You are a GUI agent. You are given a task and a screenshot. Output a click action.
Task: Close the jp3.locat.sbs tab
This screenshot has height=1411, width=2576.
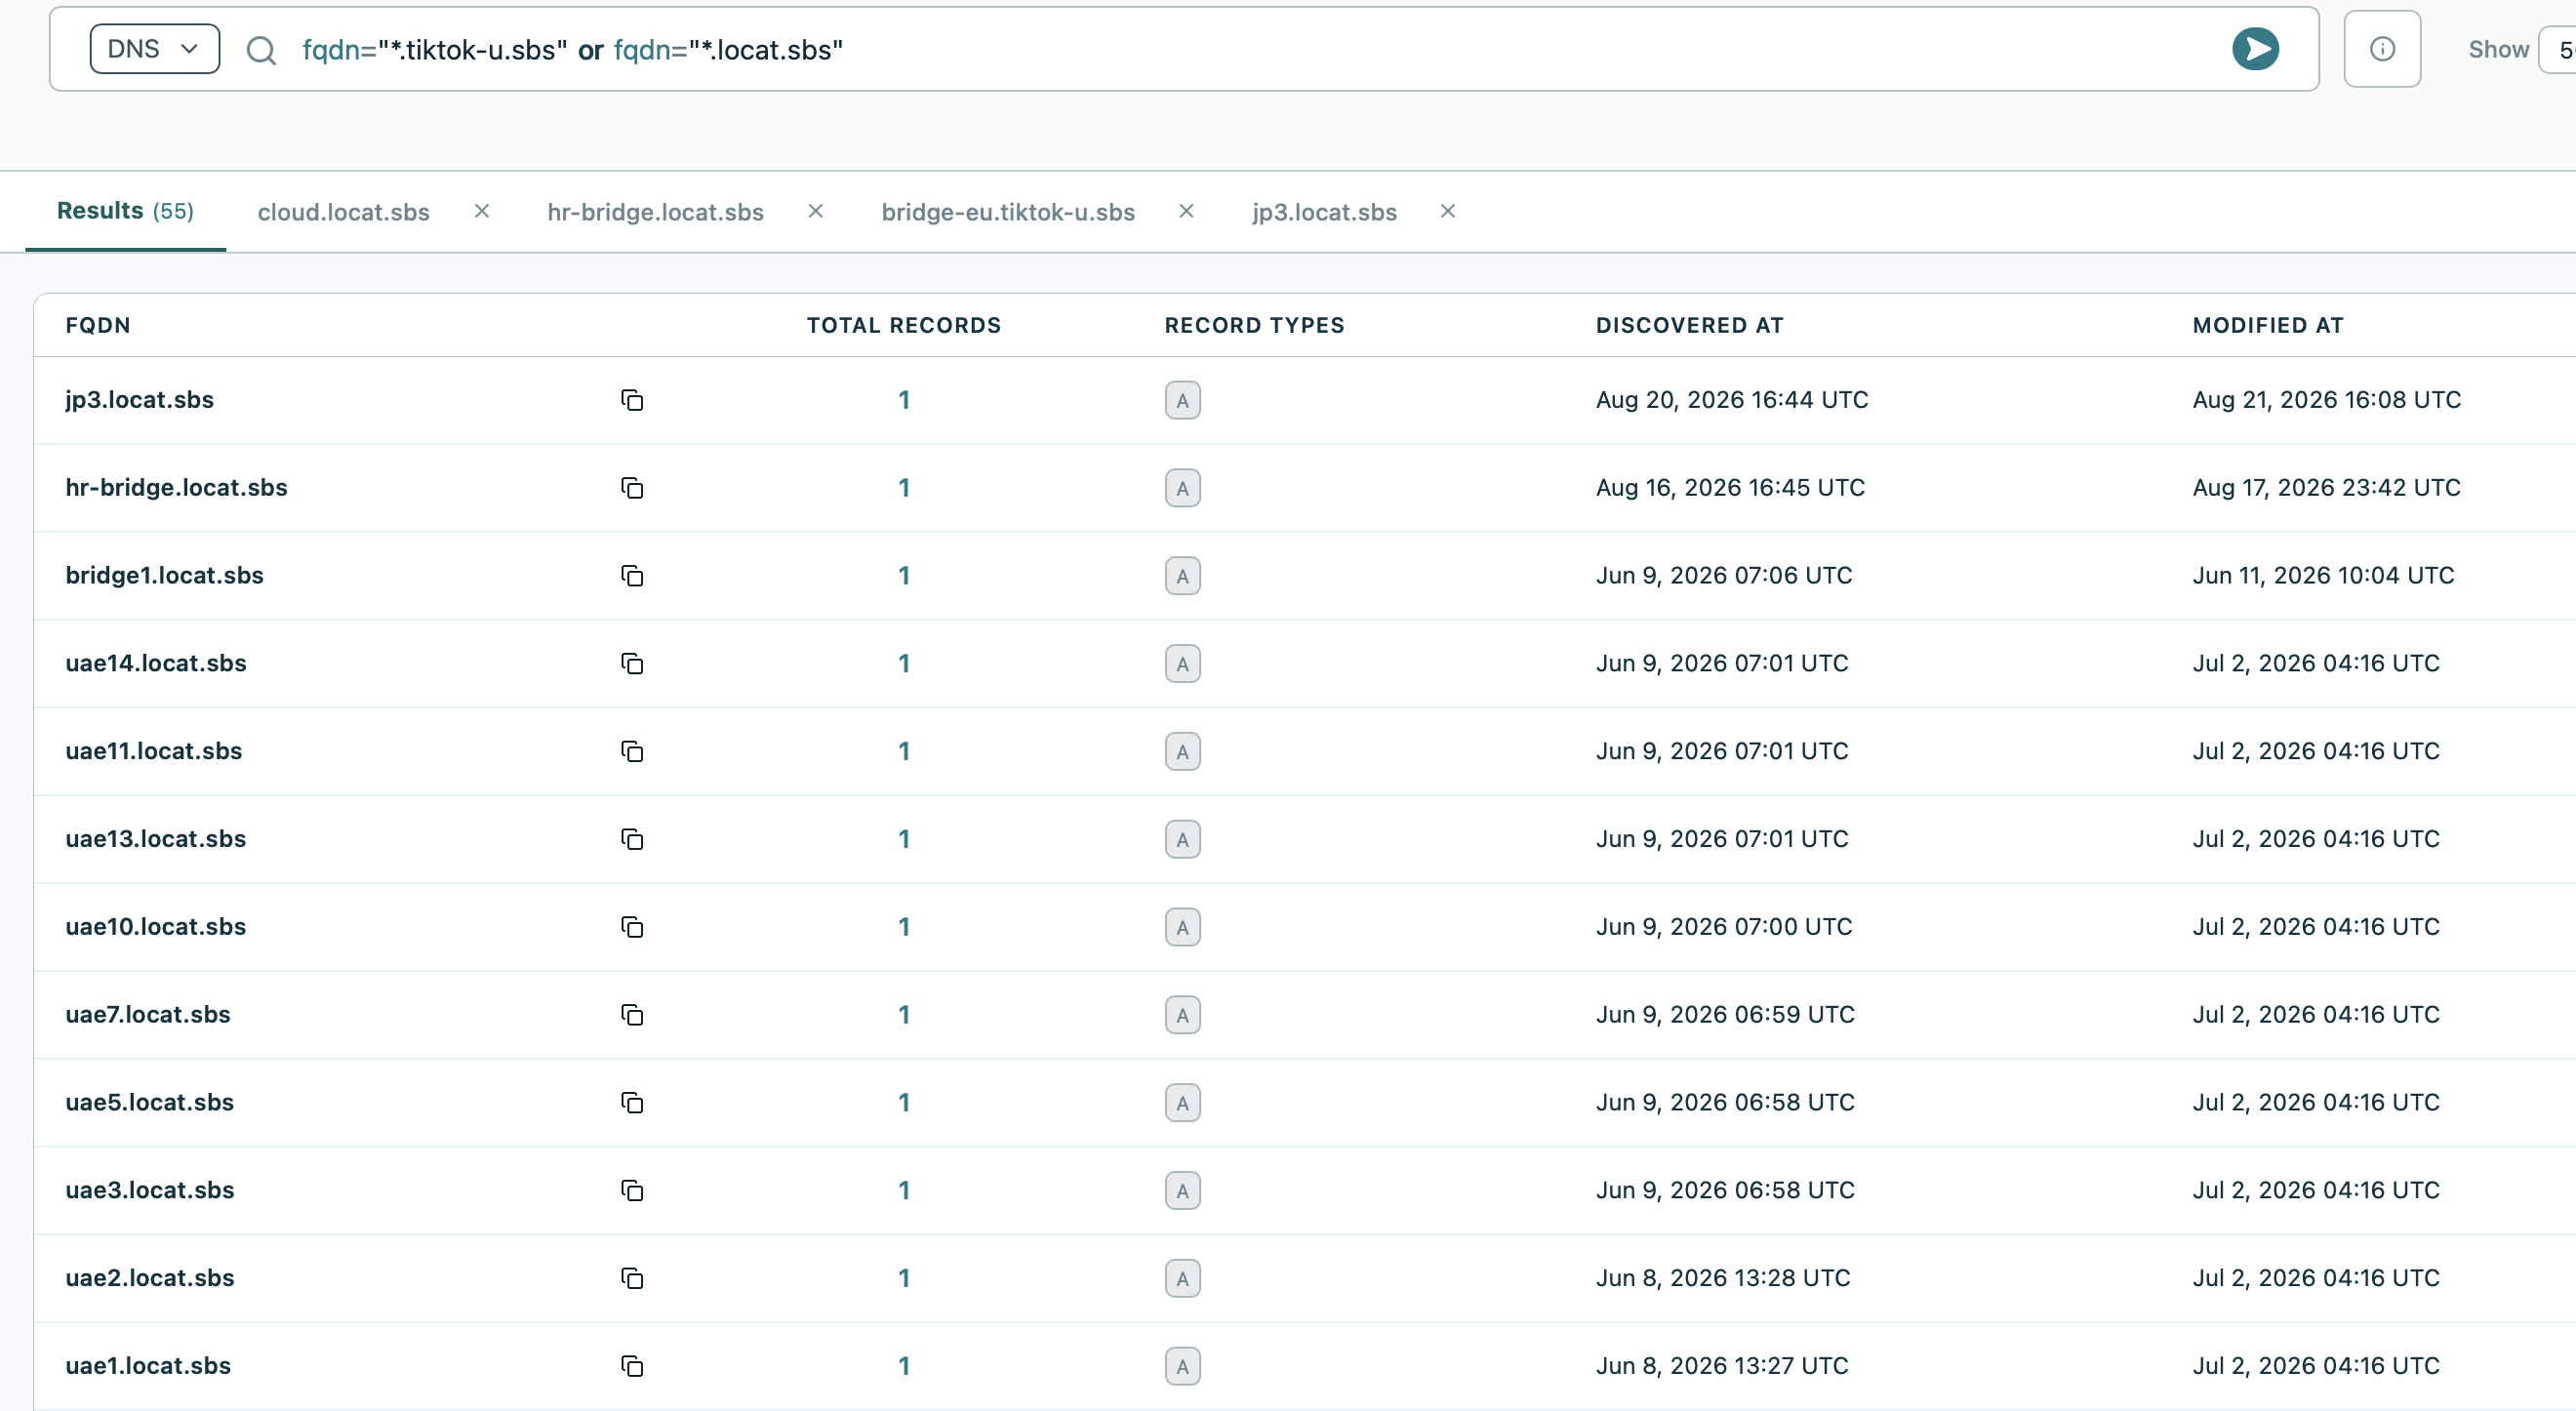[x=1448, y=211]
